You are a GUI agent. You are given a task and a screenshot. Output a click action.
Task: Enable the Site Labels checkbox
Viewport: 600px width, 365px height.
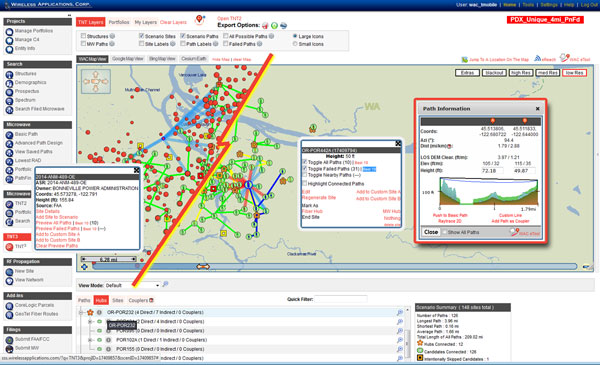pos(141,44)
